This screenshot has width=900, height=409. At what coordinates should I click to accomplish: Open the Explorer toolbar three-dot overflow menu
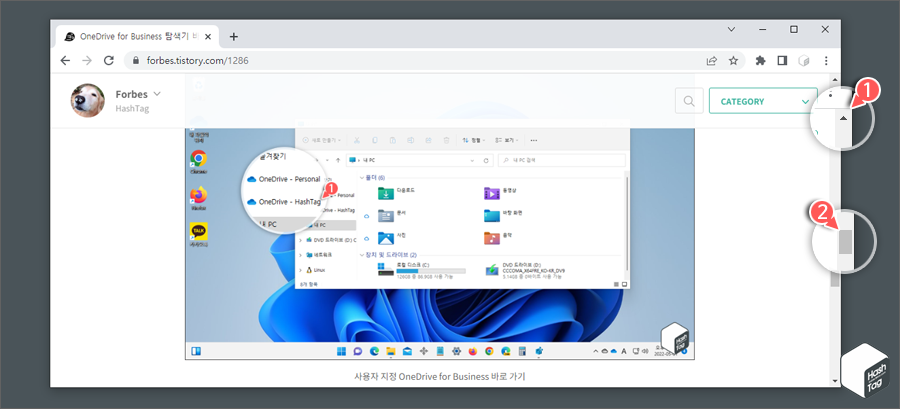(534, 140)
